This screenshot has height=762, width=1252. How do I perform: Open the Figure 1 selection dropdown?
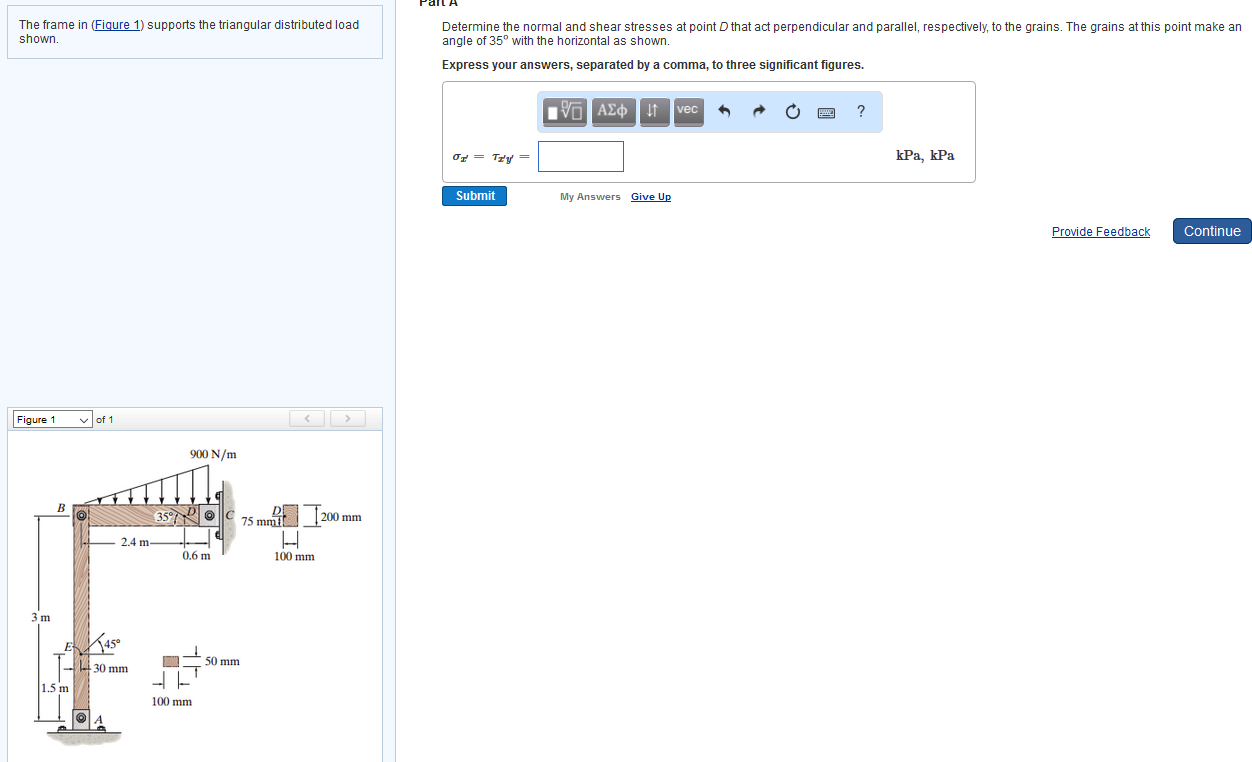pyautogui.click(x=51, y=419)
